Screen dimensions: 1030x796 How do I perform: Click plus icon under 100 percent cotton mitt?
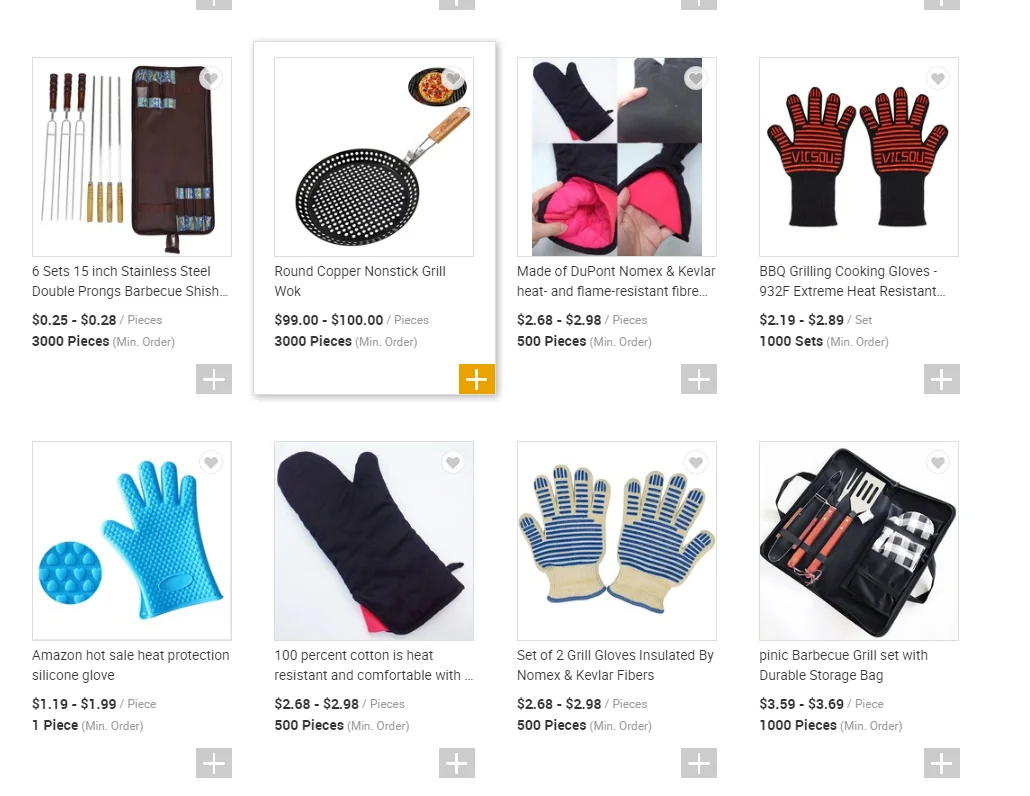click(457, 763)
